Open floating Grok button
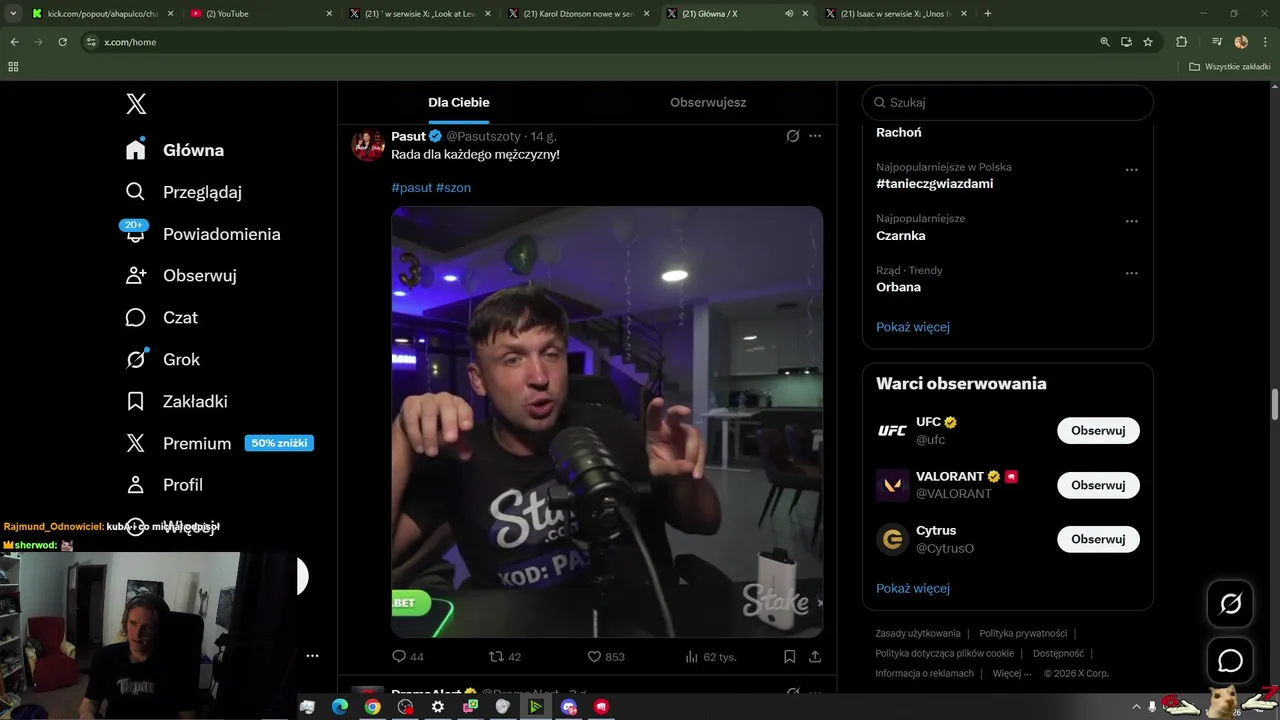The width and height of the screenshot is (1280, 720). [x=1230, y=603]
